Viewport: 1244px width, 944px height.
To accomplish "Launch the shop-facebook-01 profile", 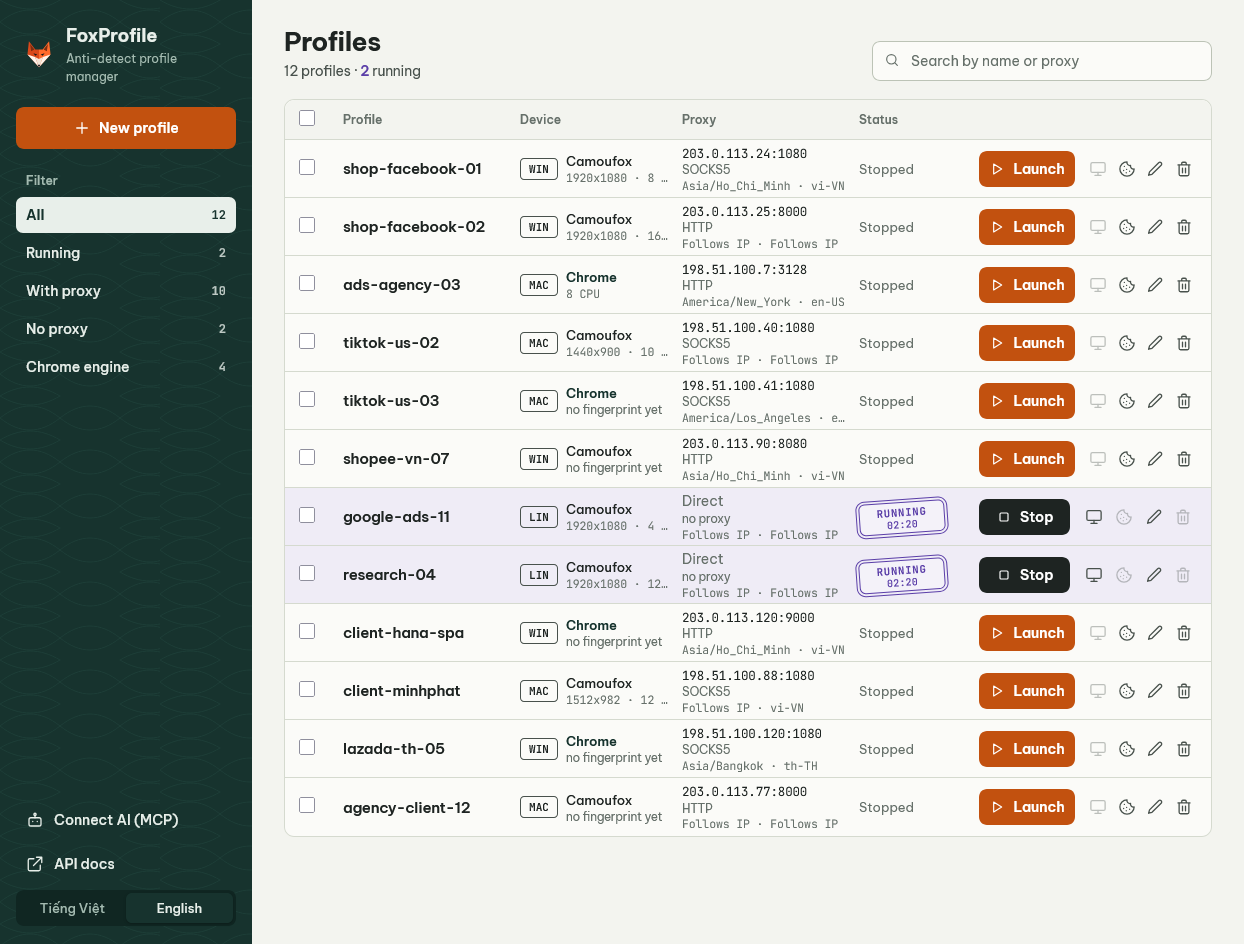I will pos(1027,169).
